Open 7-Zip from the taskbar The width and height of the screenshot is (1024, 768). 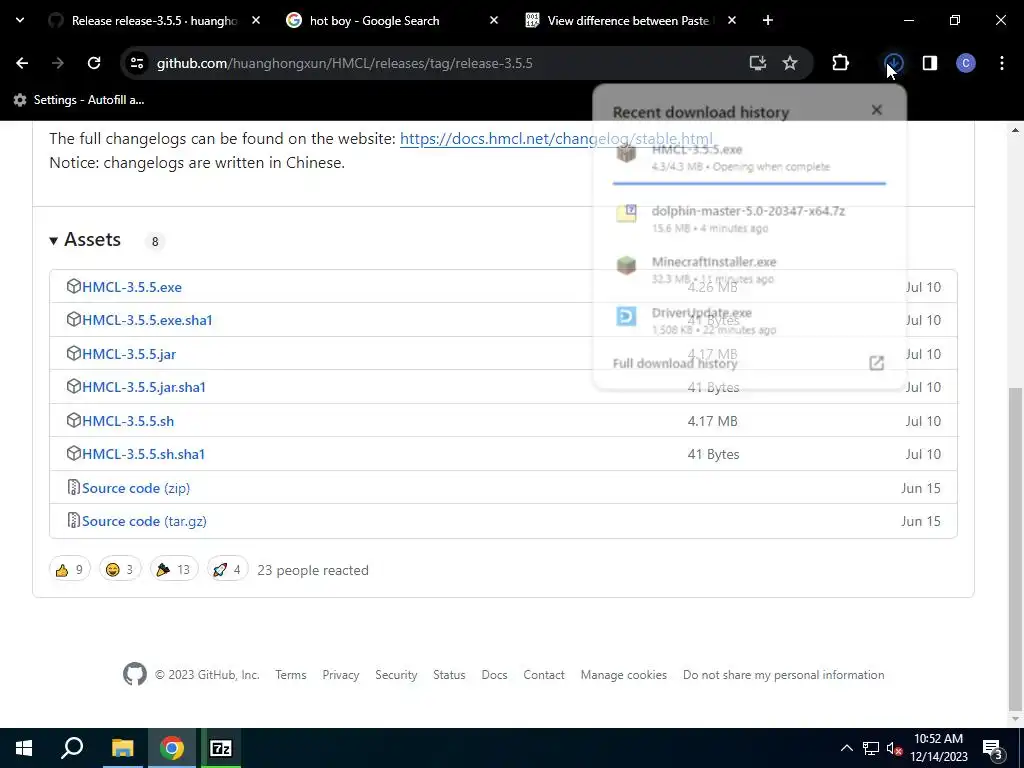221,748
